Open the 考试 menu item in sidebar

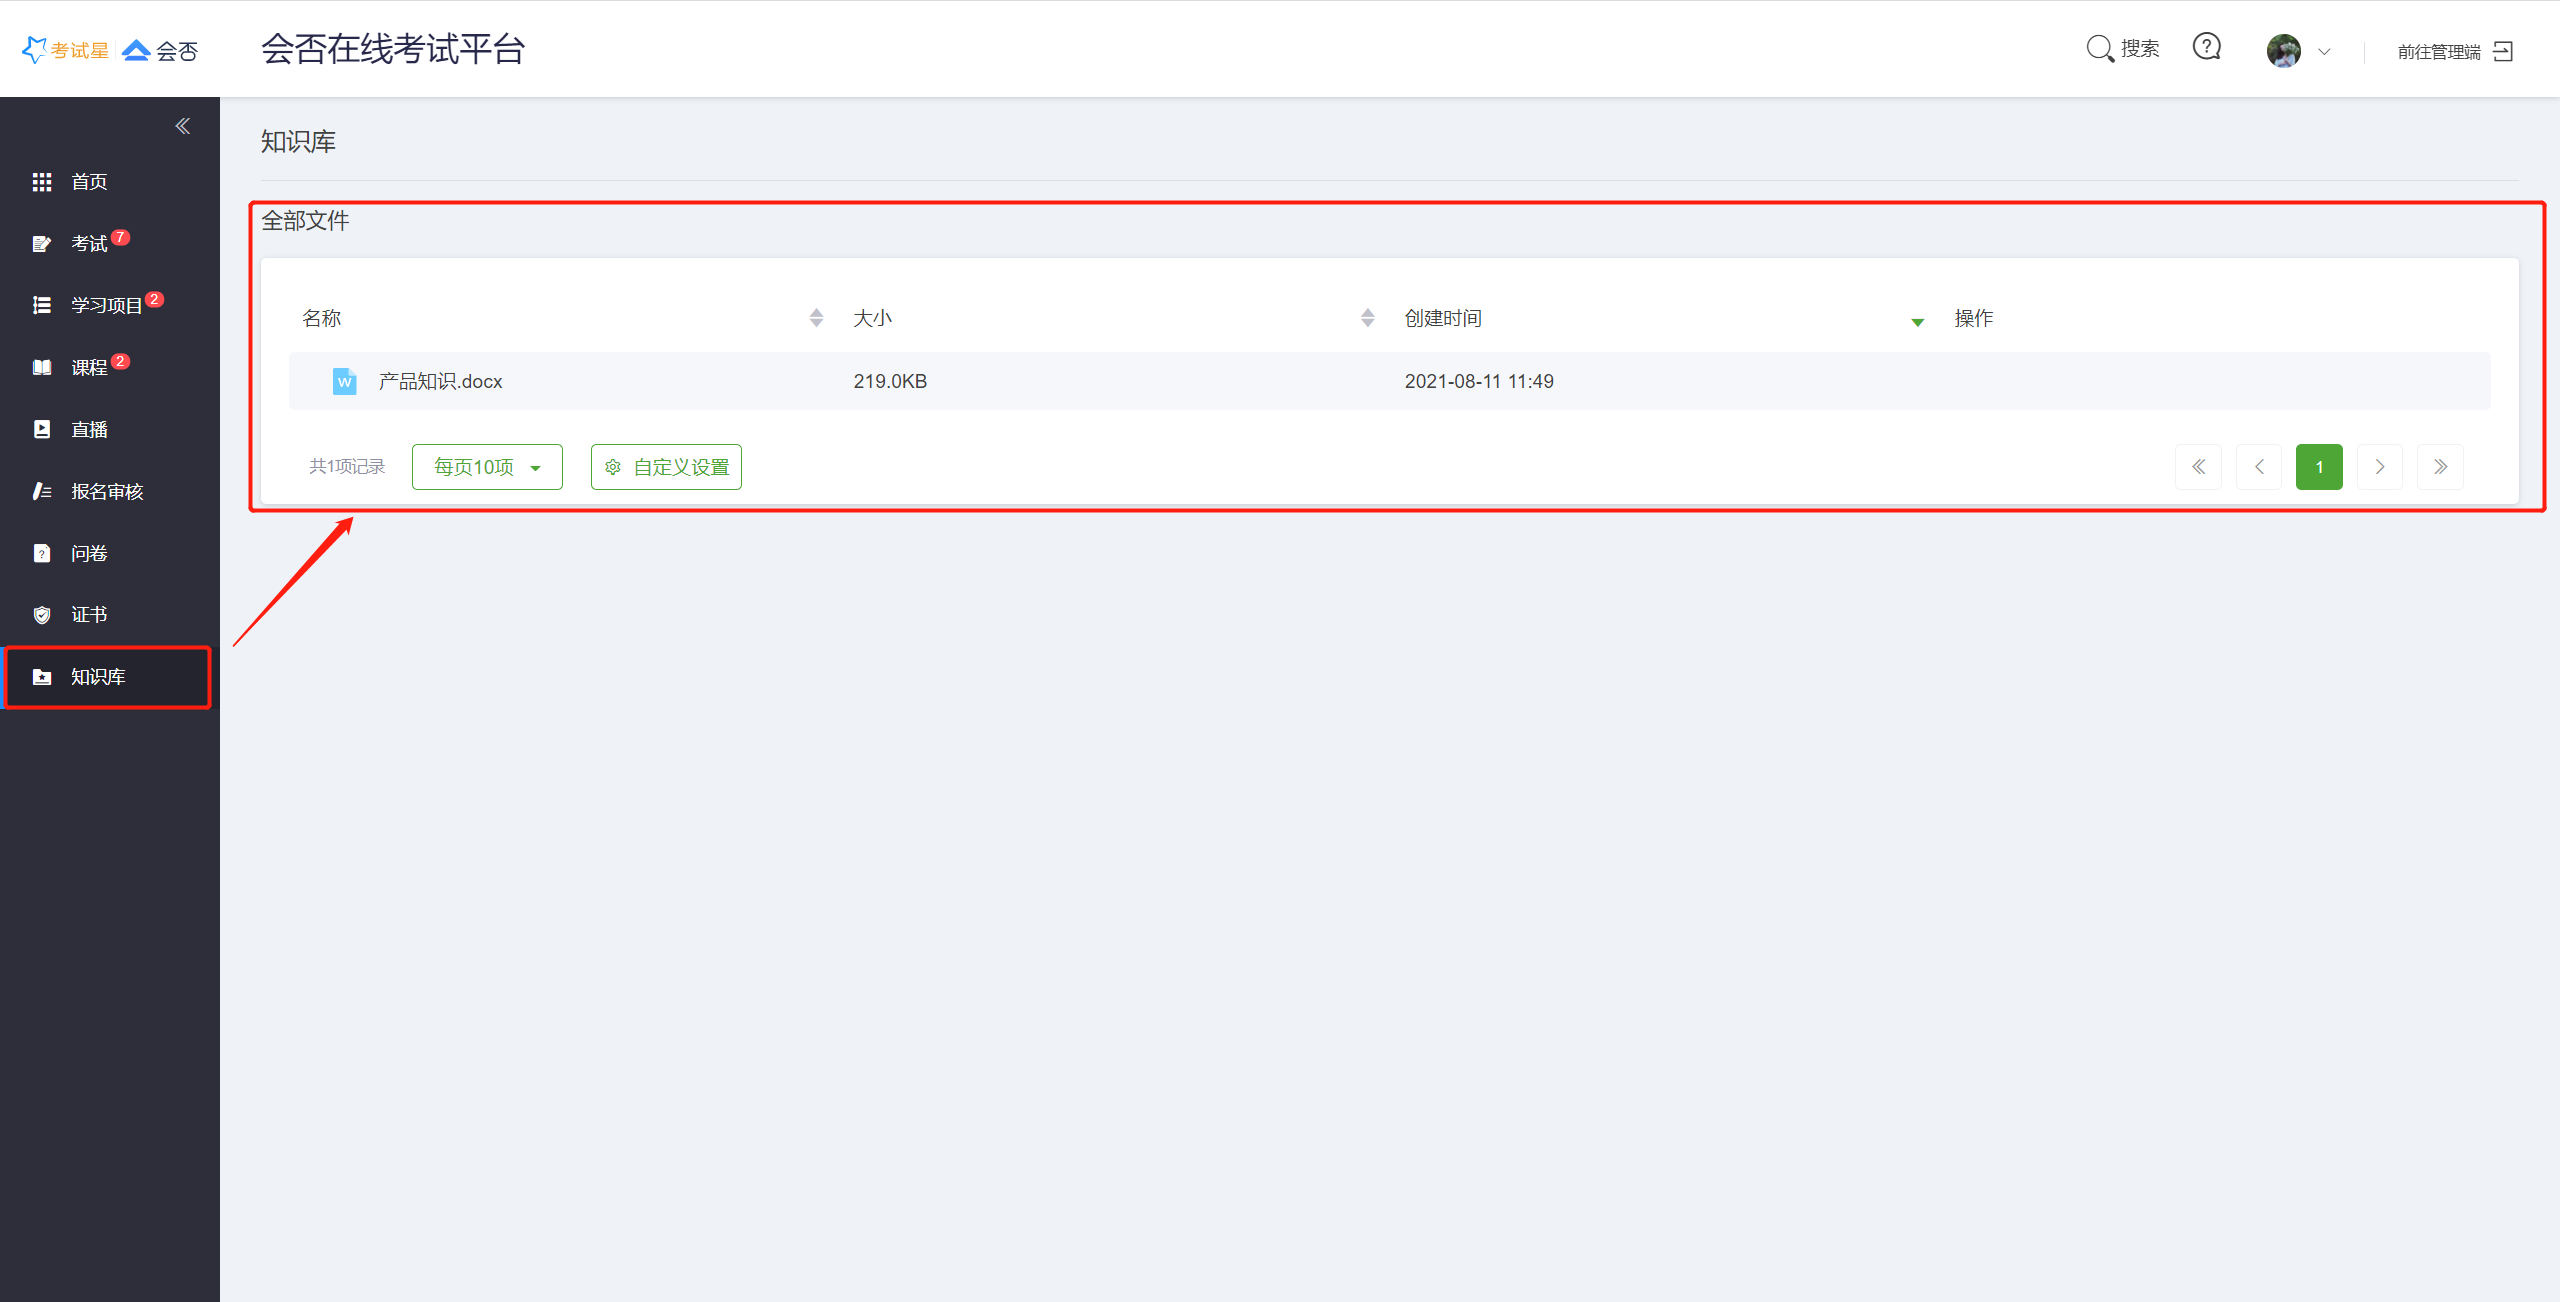[89, 244]
